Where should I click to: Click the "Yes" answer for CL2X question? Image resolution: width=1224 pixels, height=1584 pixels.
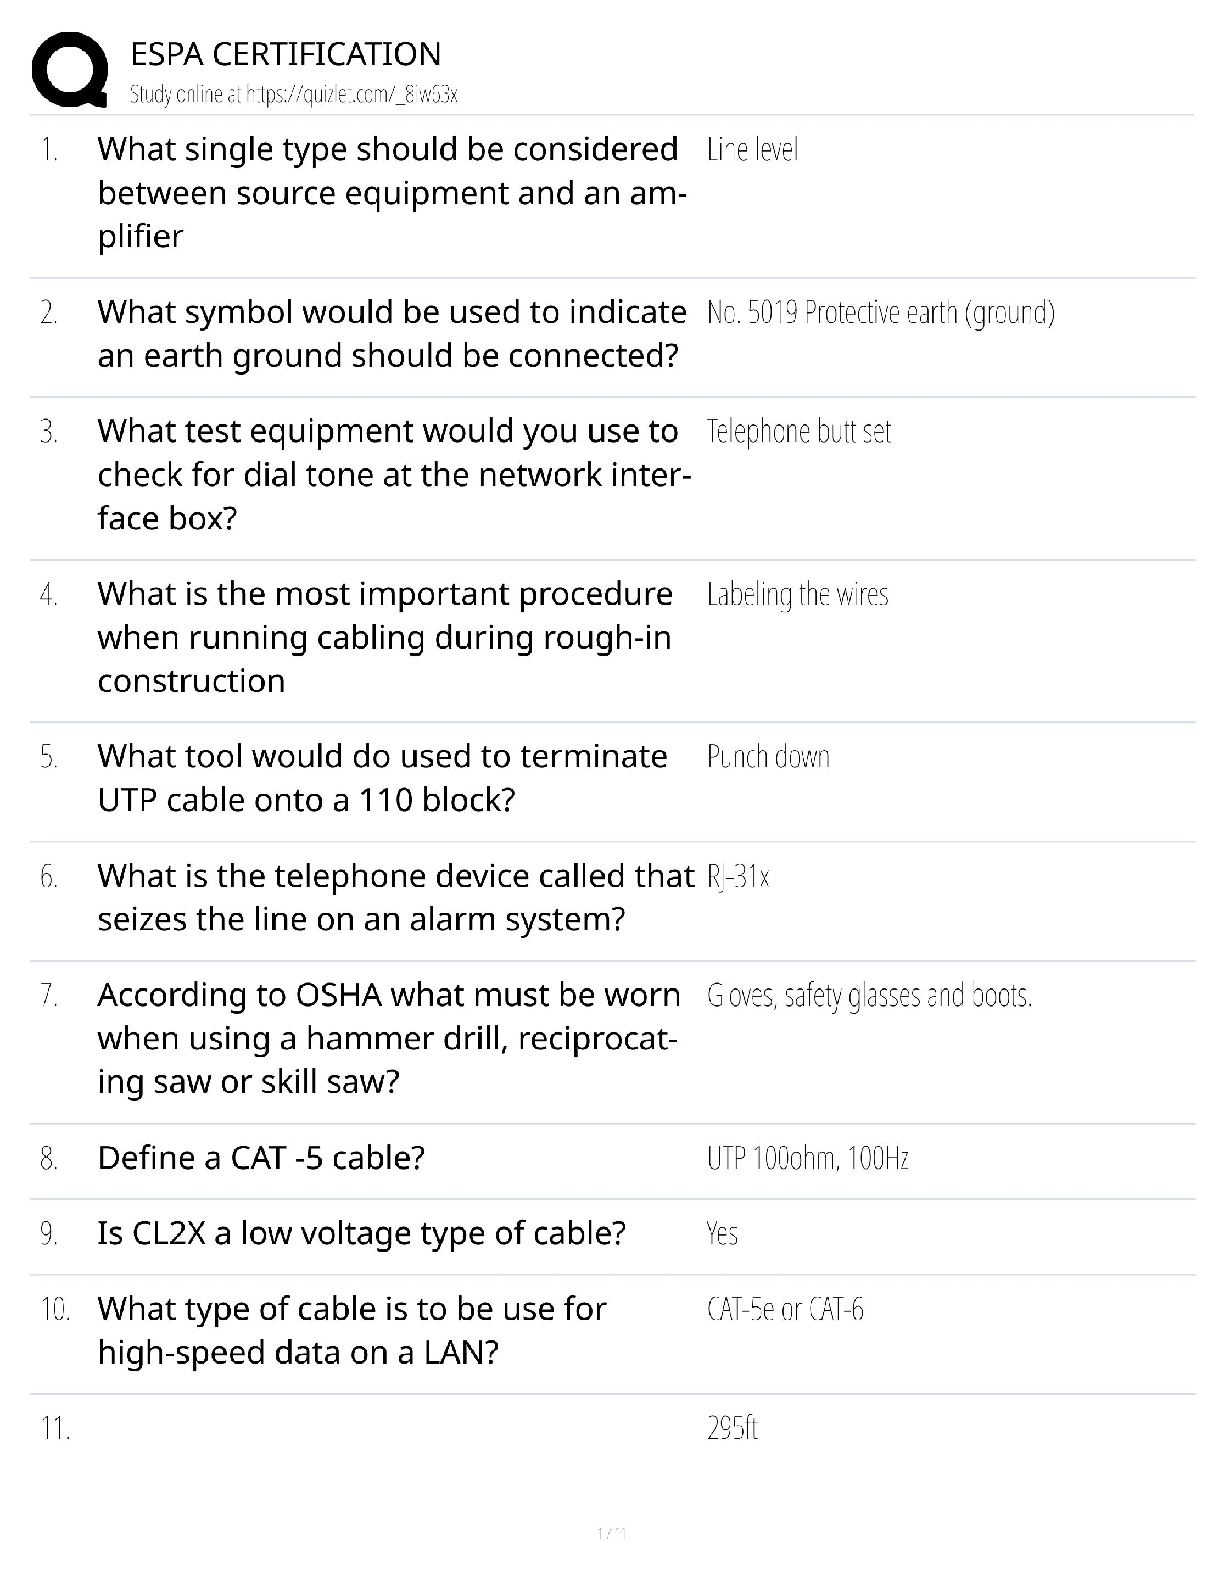pyautogui.click(x=722, y=1234)
